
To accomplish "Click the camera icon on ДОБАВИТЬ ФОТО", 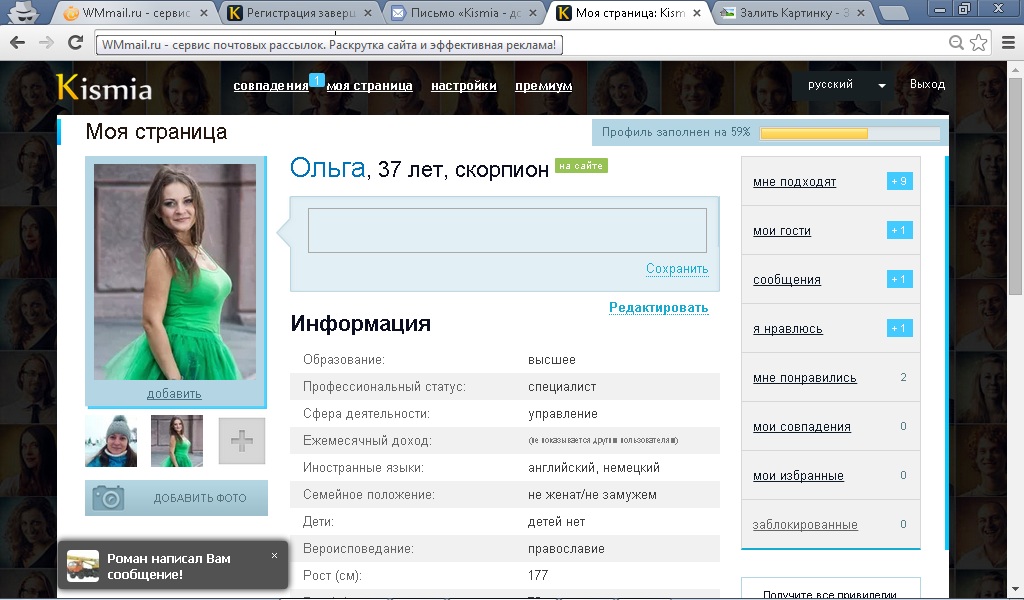I will [108, 497].
